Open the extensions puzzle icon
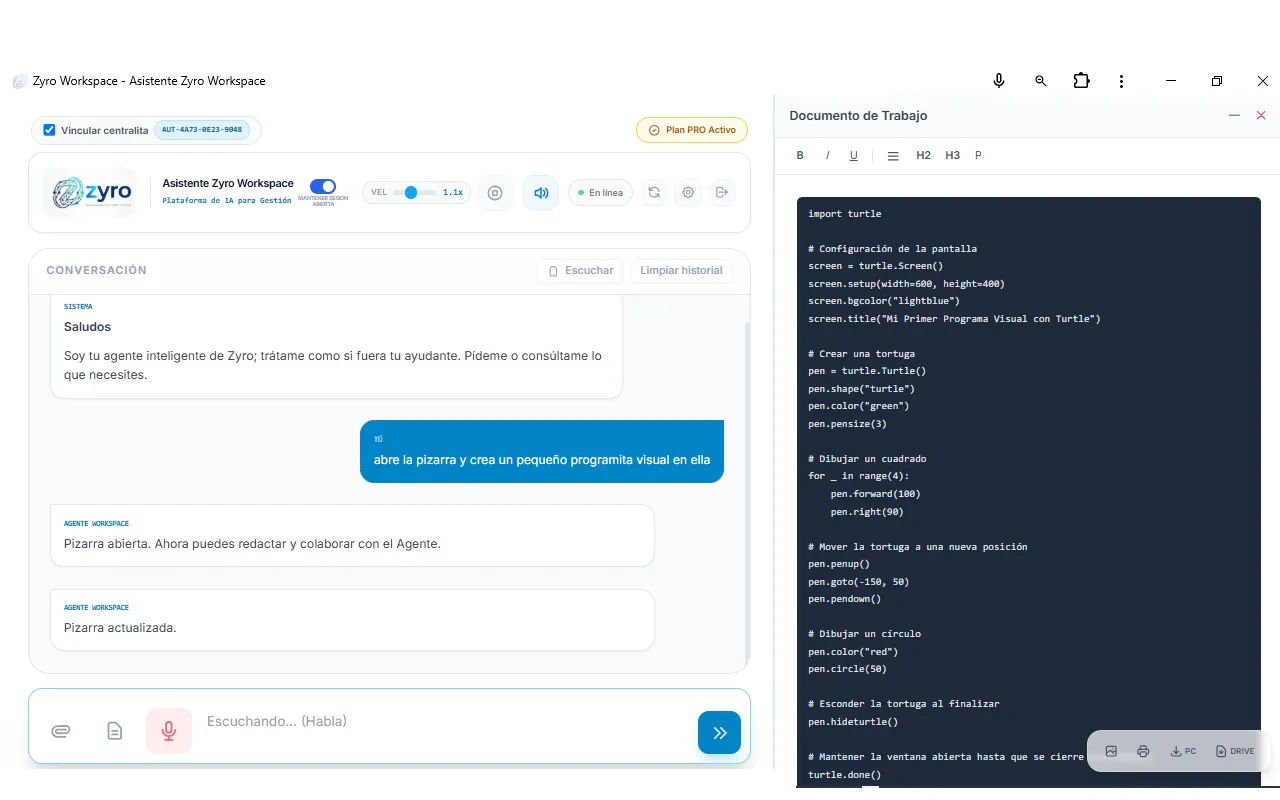 pyautogui.click(x=1081, y=81)
